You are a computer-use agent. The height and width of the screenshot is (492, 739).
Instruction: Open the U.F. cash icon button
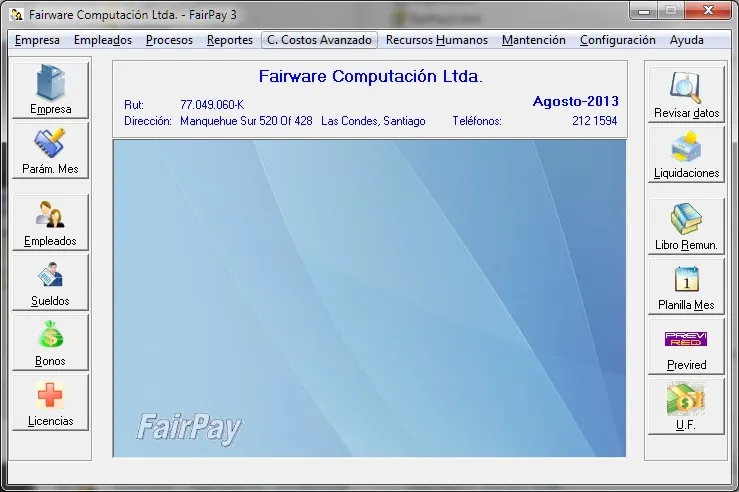point(686,406)
